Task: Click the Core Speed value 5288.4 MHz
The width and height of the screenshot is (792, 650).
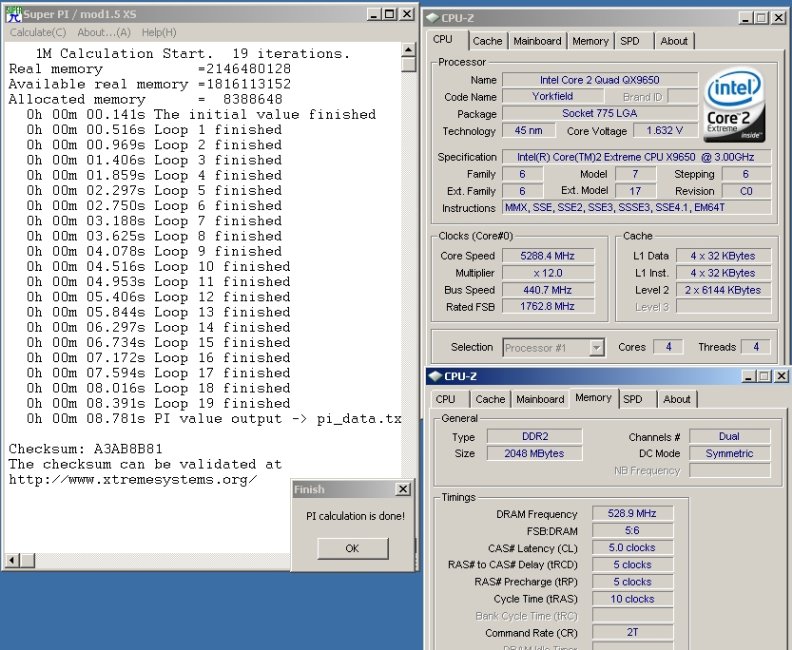Action: click(x=548, y=256)
